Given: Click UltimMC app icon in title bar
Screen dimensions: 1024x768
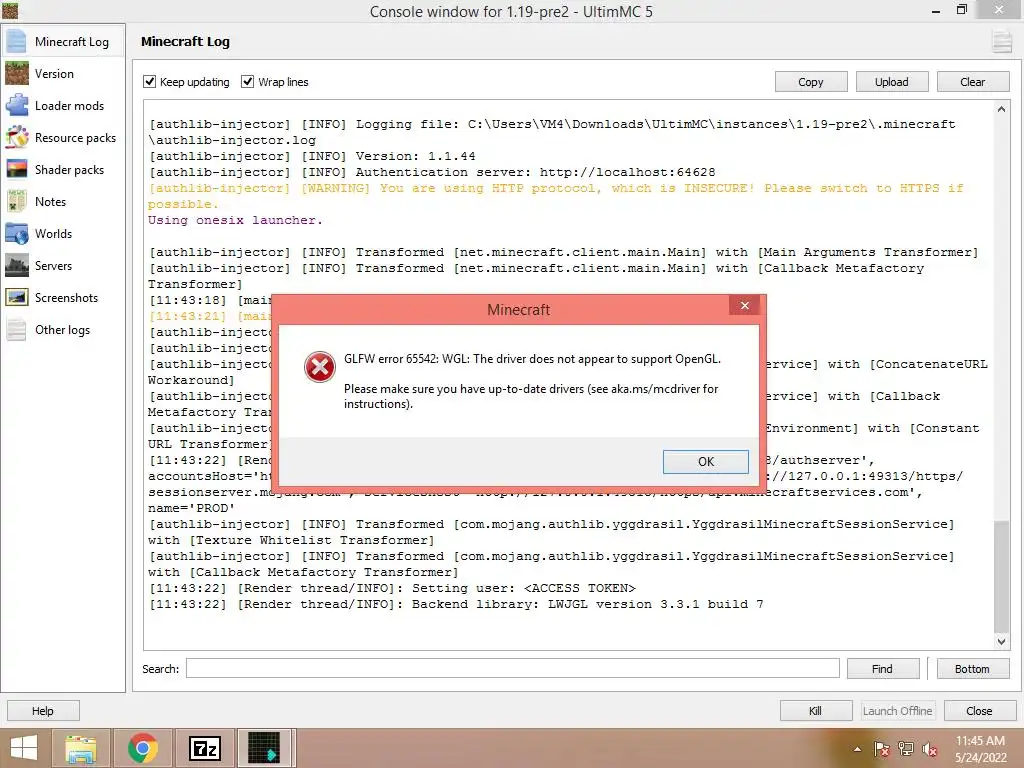Looking at the screenshot, I should (x=9, y=10).
